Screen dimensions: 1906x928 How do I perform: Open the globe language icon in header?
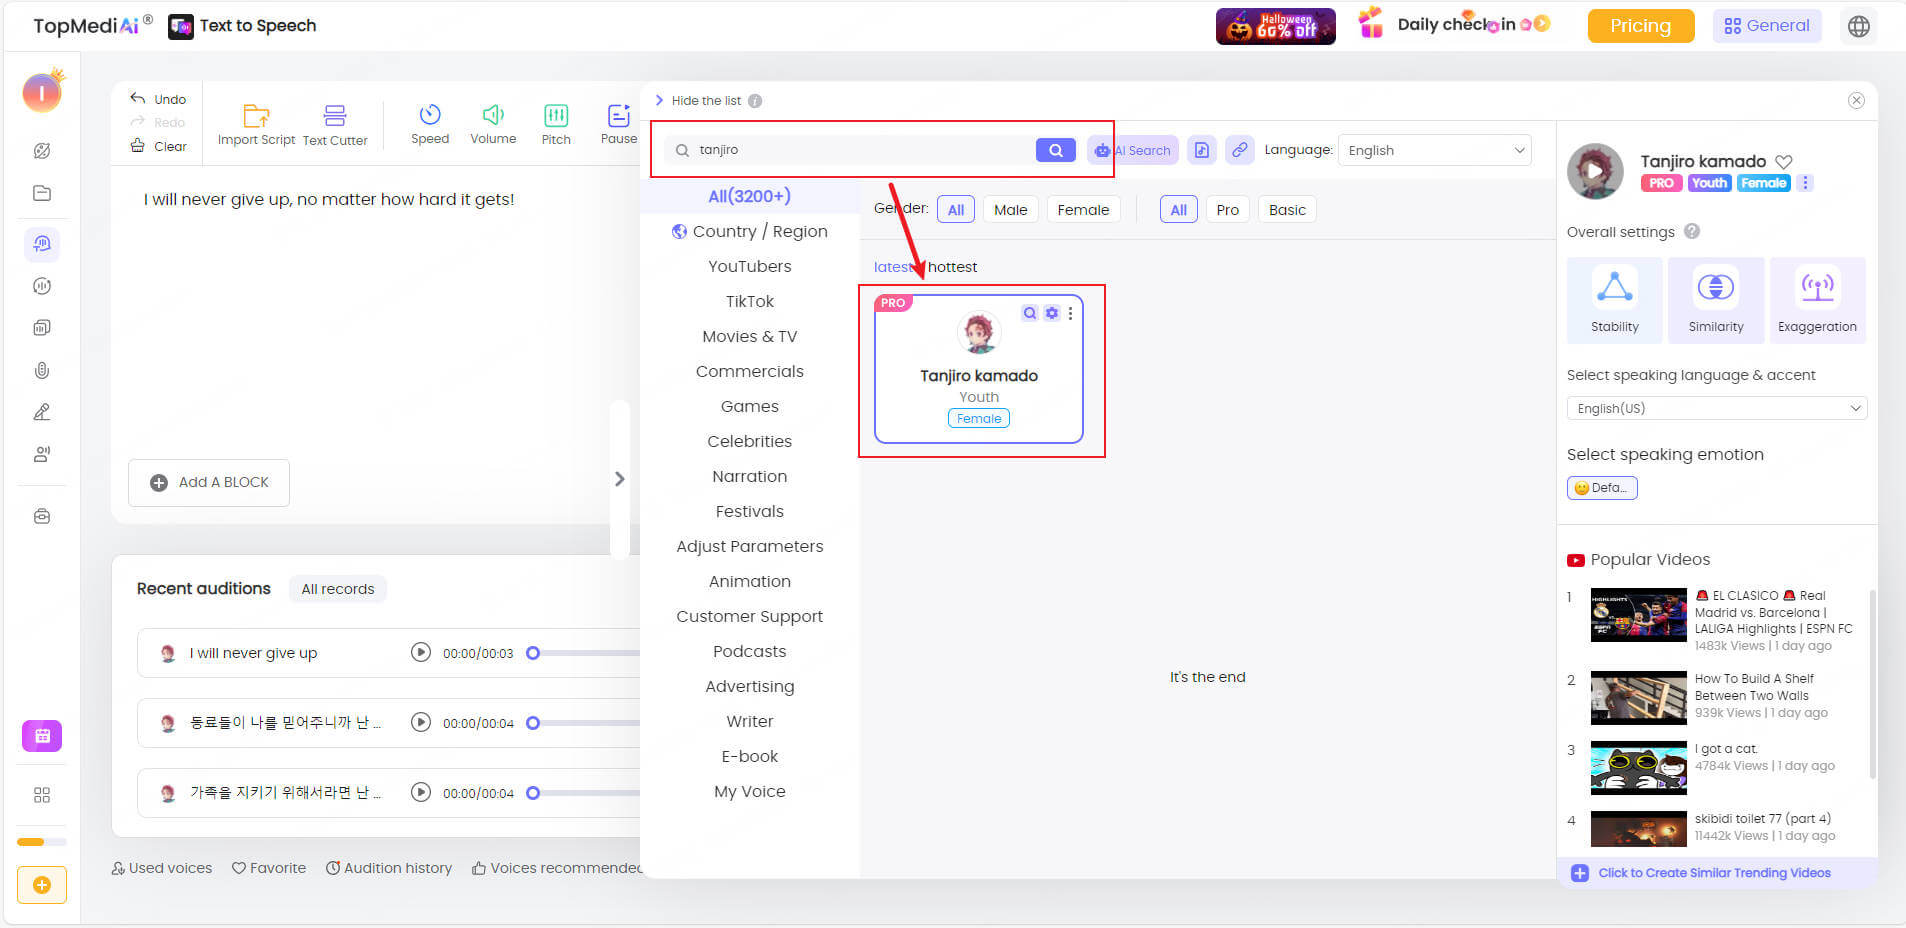tap(1858, 26)
